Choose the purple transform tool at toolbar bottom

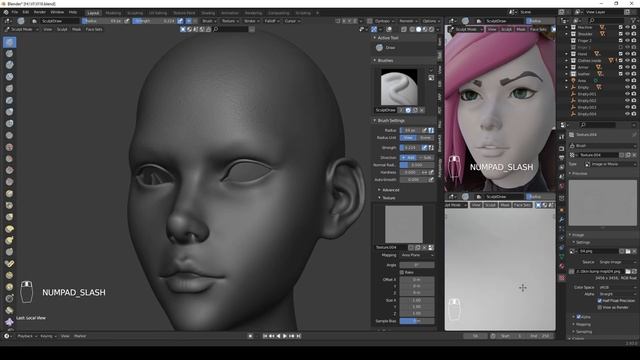(x=10, y=322)
